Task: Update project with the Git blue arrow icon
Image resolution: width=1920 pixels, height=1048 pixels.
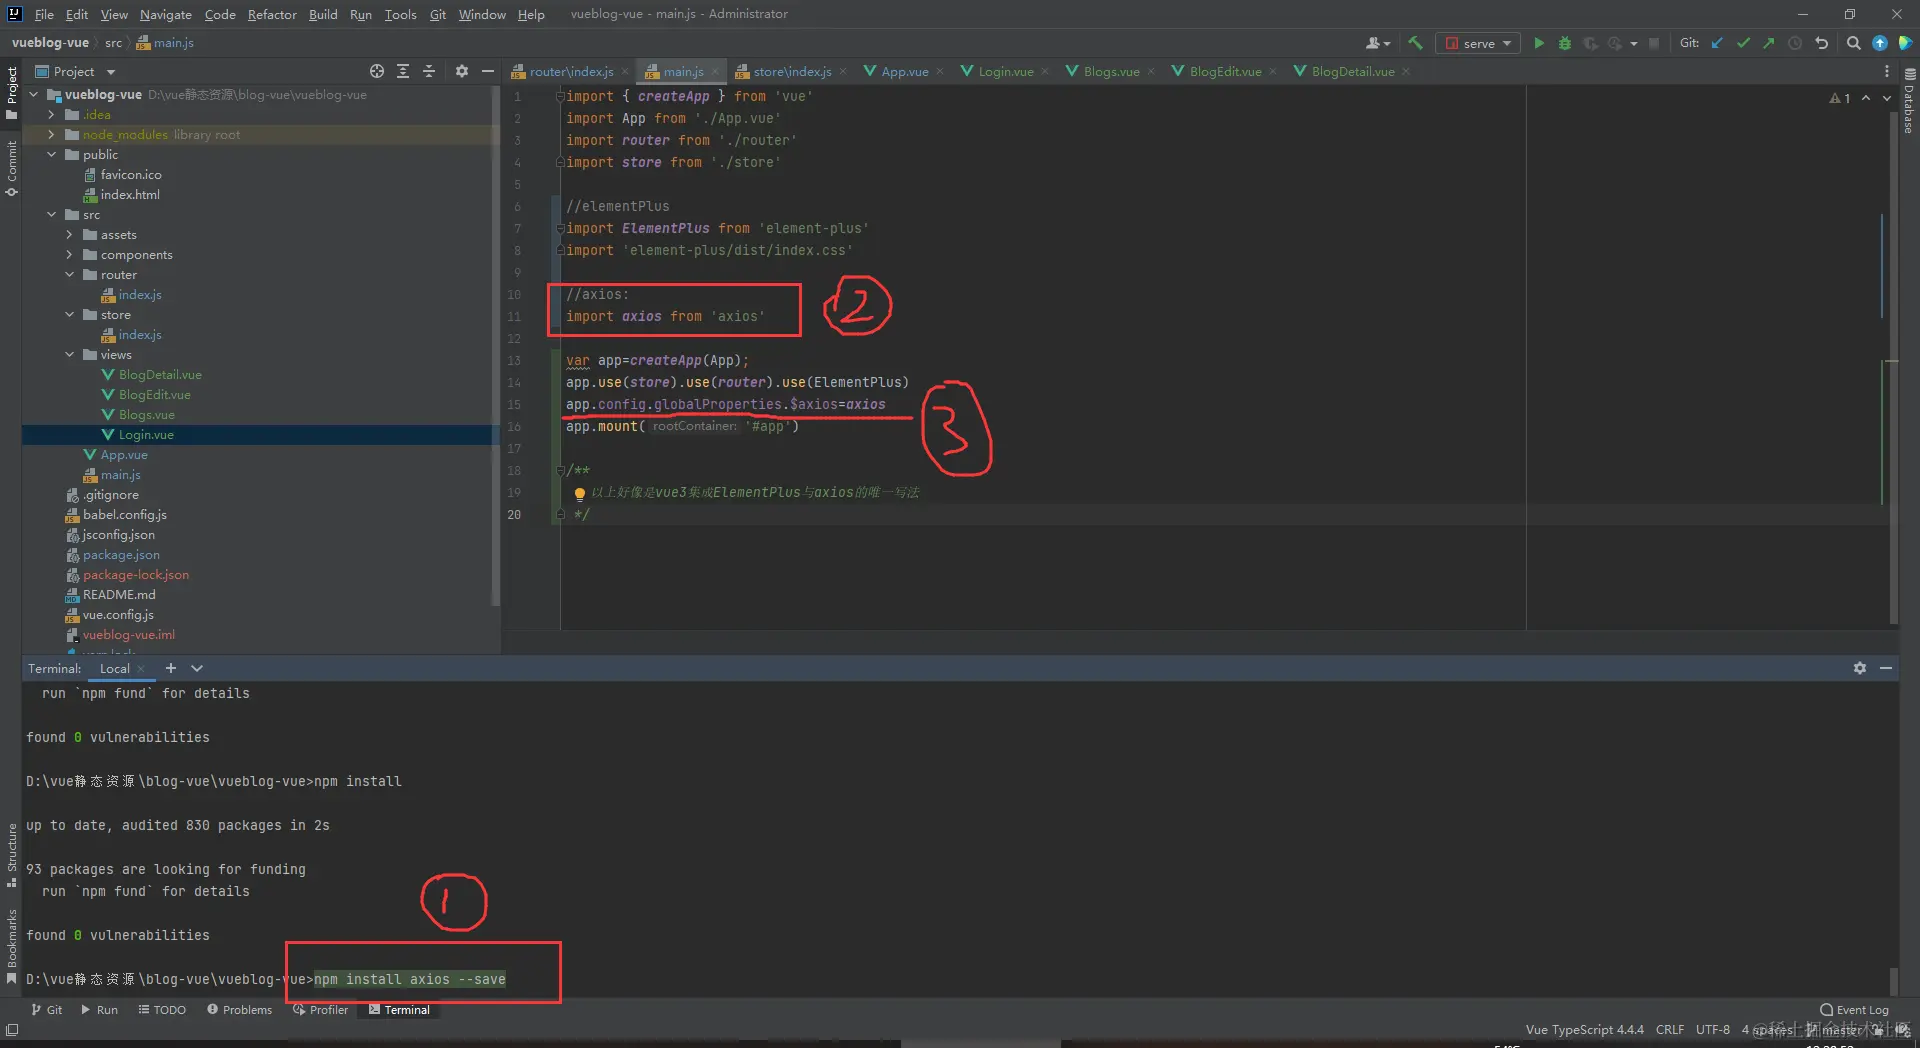Action: pyautogui.click(x=1717, y=43)
